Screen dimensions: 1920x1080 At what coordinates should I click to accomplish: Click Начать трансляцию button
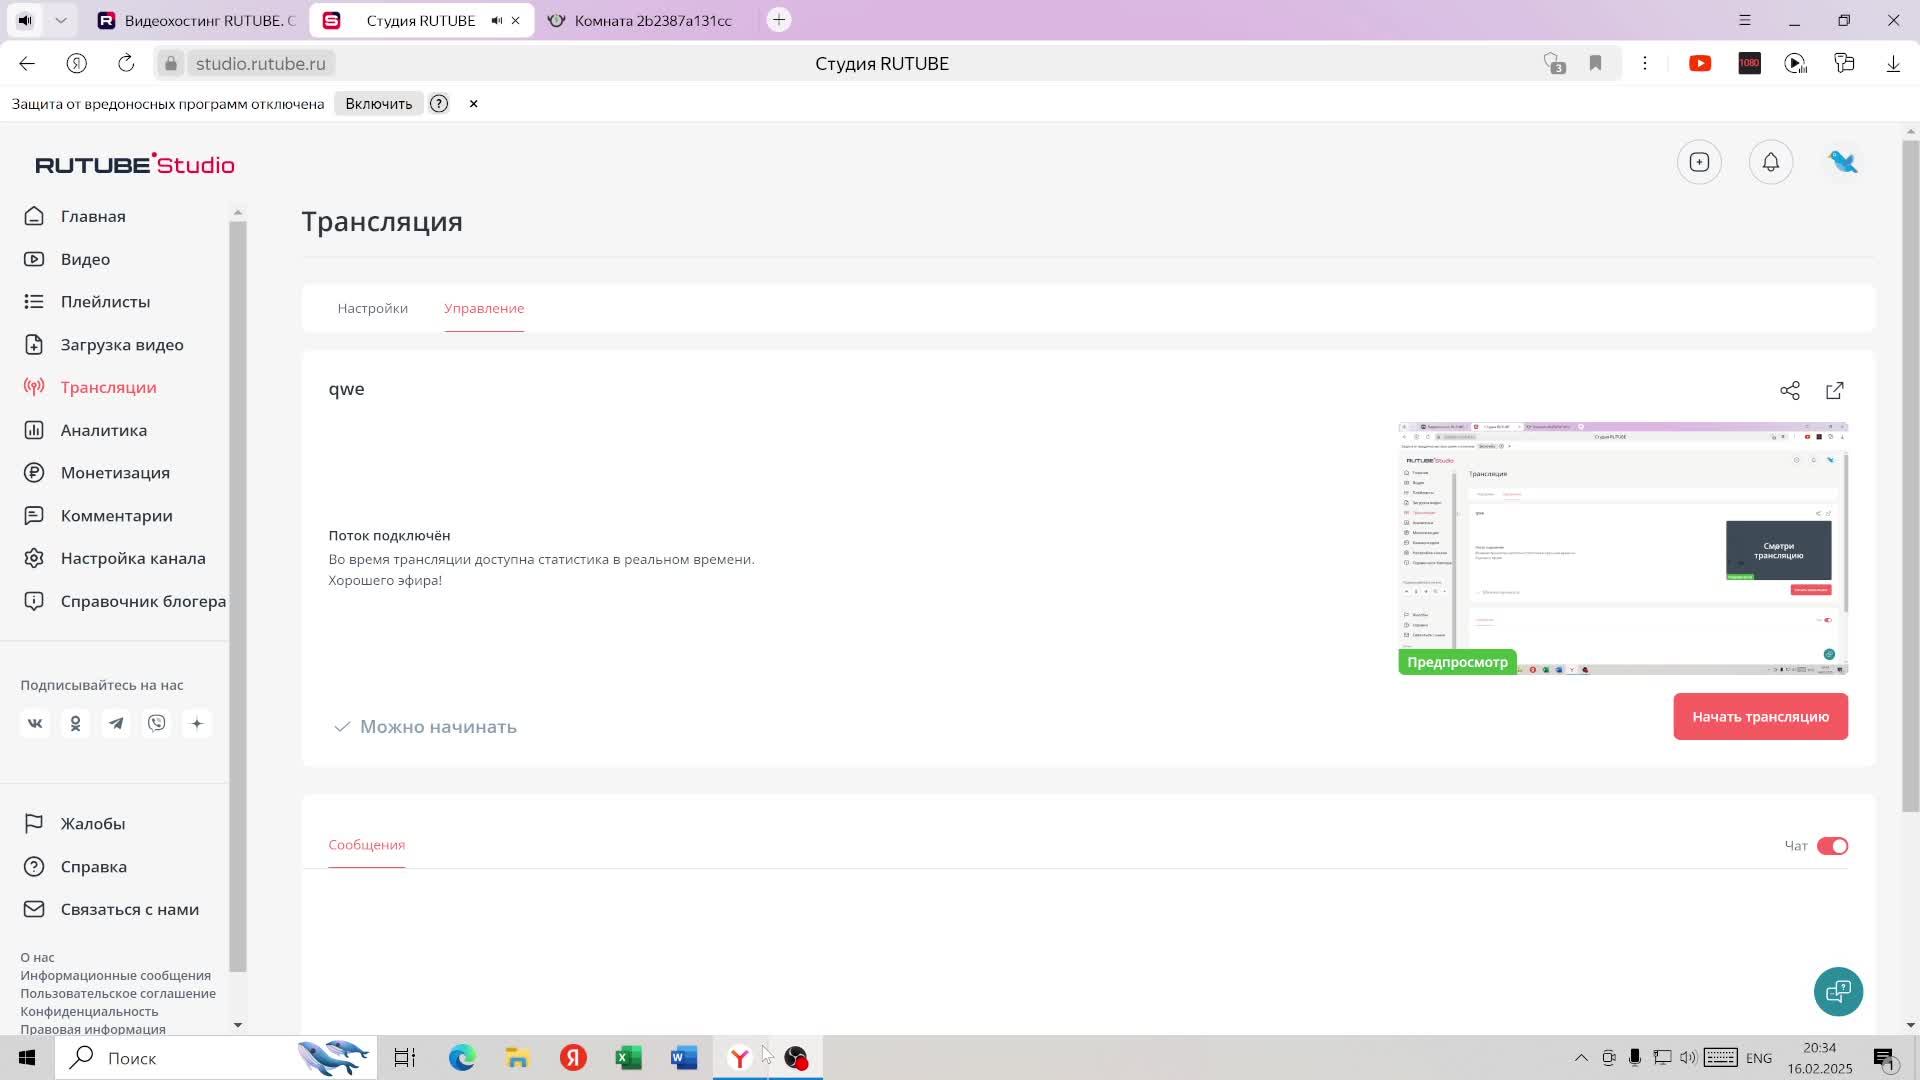1760,717
